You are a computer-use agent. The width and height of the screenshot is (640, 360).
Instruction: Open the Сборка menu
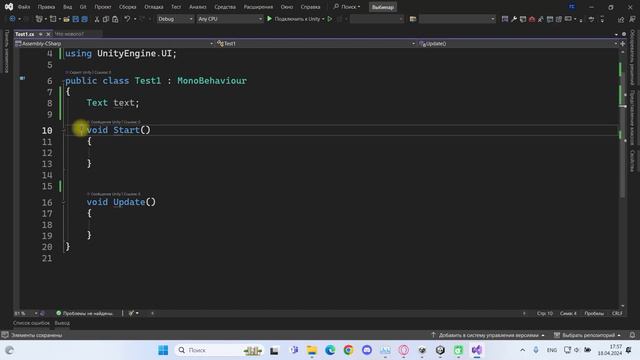pyautogui.click(x=127, y=7)
